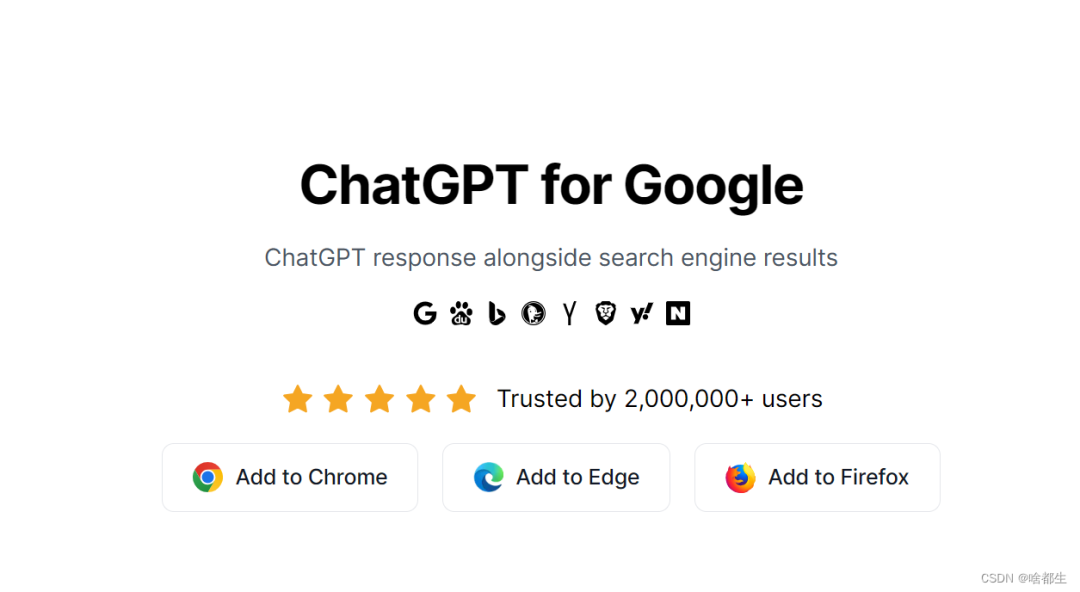Click the Add to Firefox button
This screenshot has width=1080, height=592.
pos(817,478)
